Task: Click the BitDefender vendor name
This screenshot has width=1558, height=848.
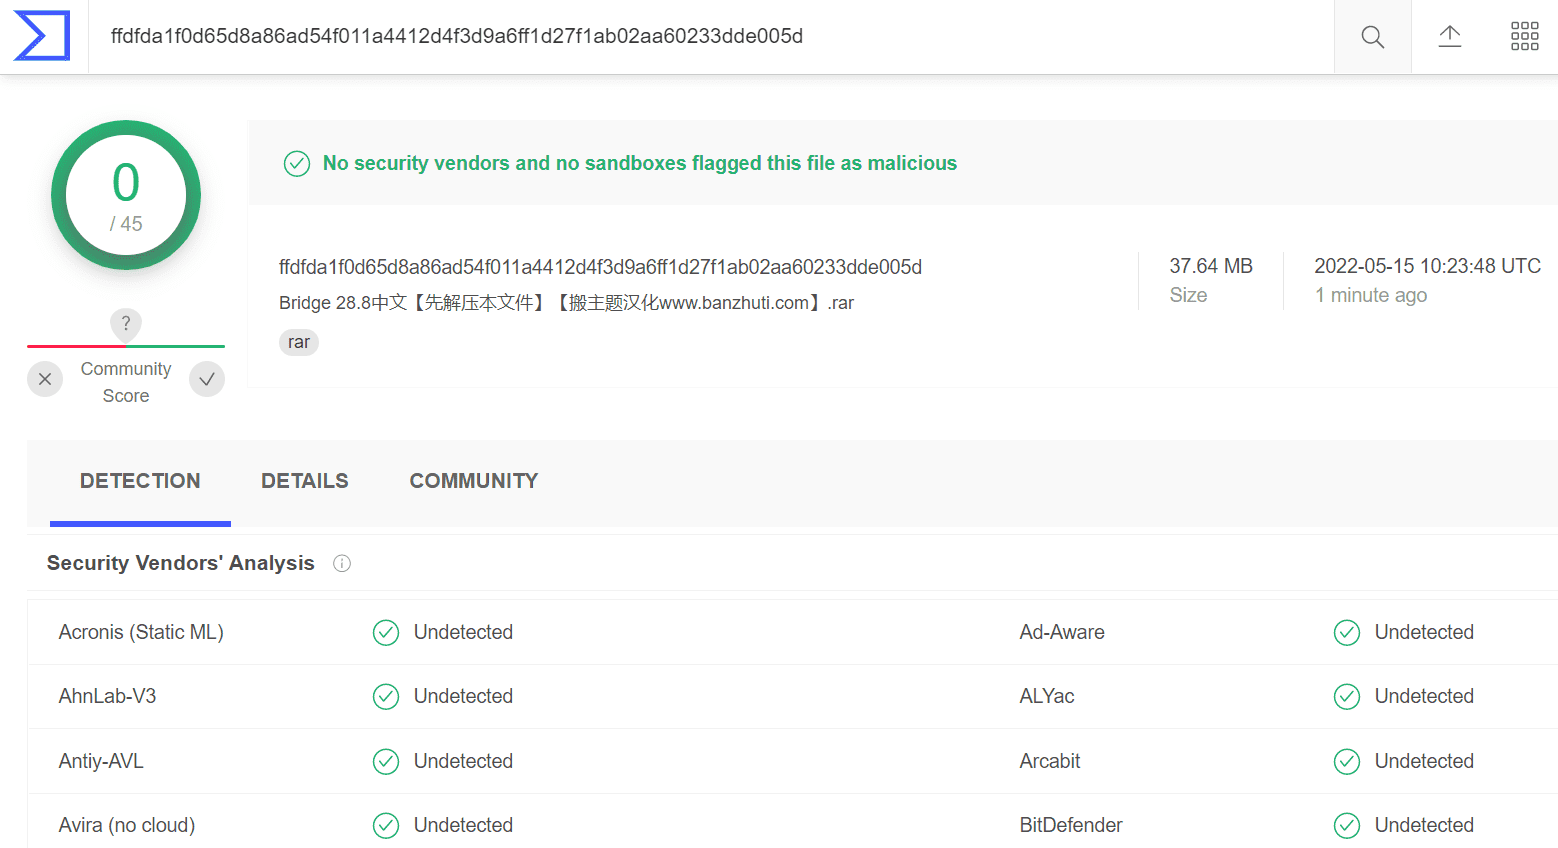Action: (x=1071, y=825)
